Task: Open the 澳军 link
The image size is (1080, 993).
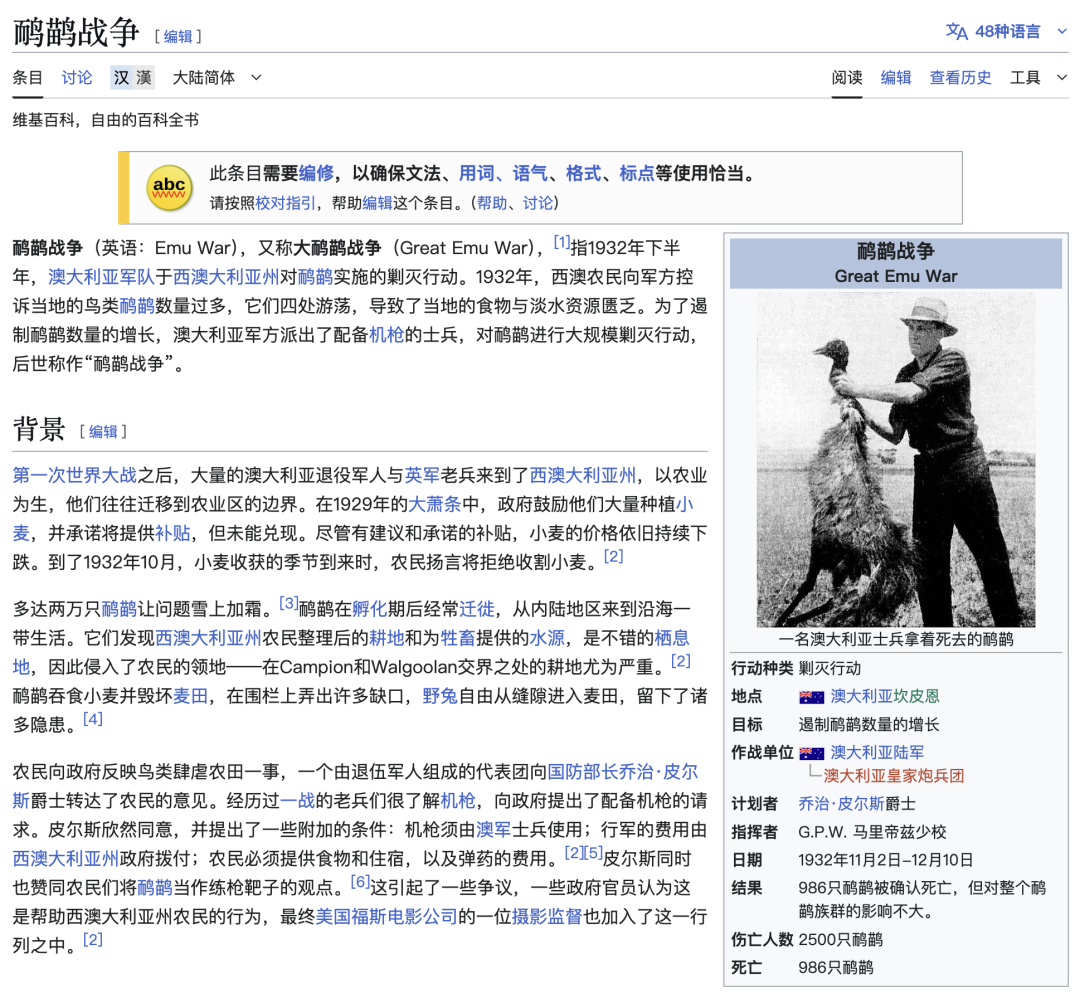Action: click(x=494, y=829)
